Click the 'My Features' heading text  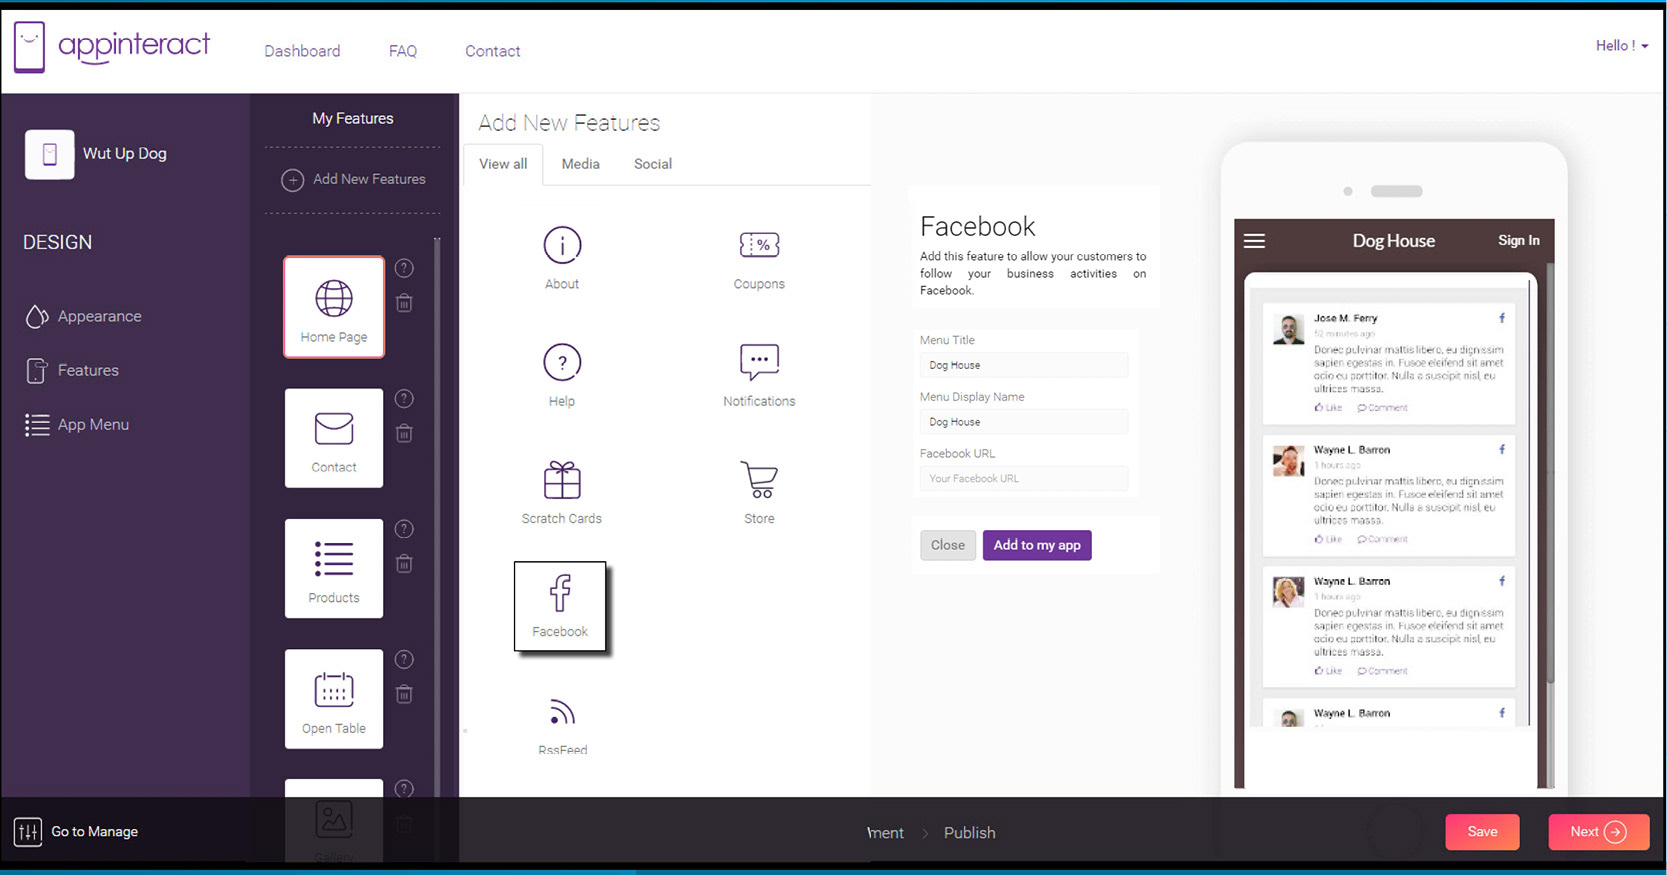353,118
